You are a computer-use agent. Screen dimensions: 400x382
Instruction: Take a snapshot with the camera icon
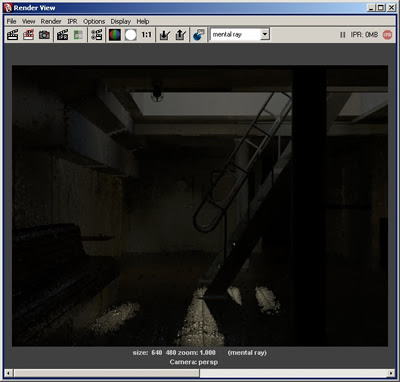click(x=44, y=35)
